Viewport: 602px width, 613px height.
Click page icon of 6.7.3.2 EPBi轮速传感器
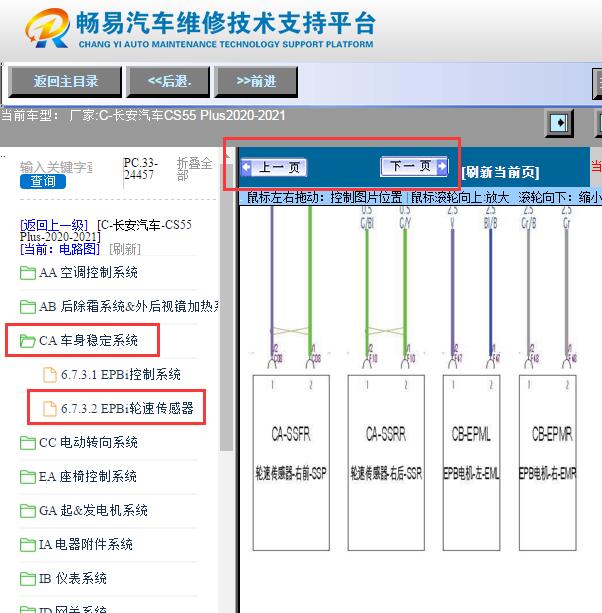50,409
